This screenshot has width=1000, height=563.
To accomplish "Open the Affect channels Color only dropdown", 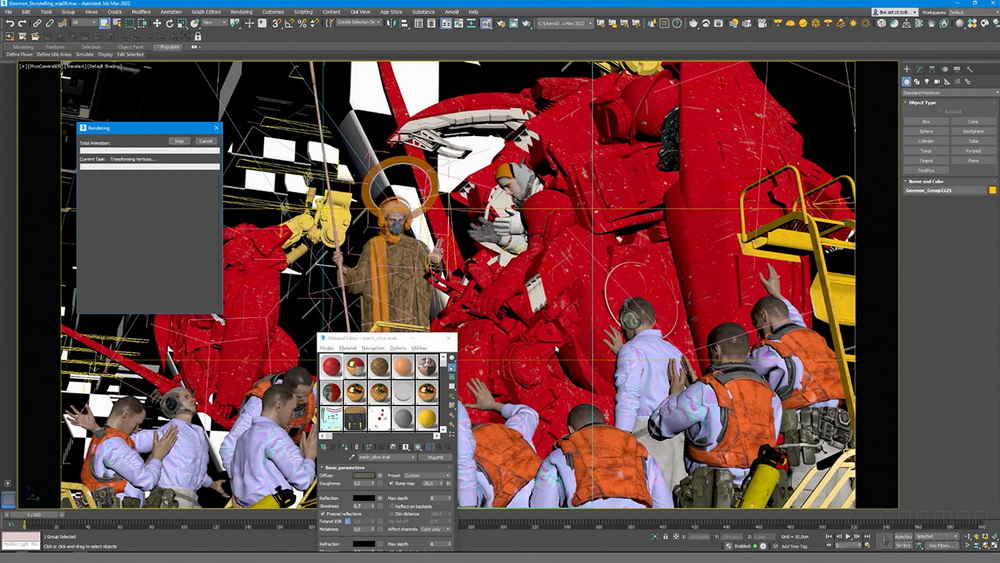I will [435, 529].
